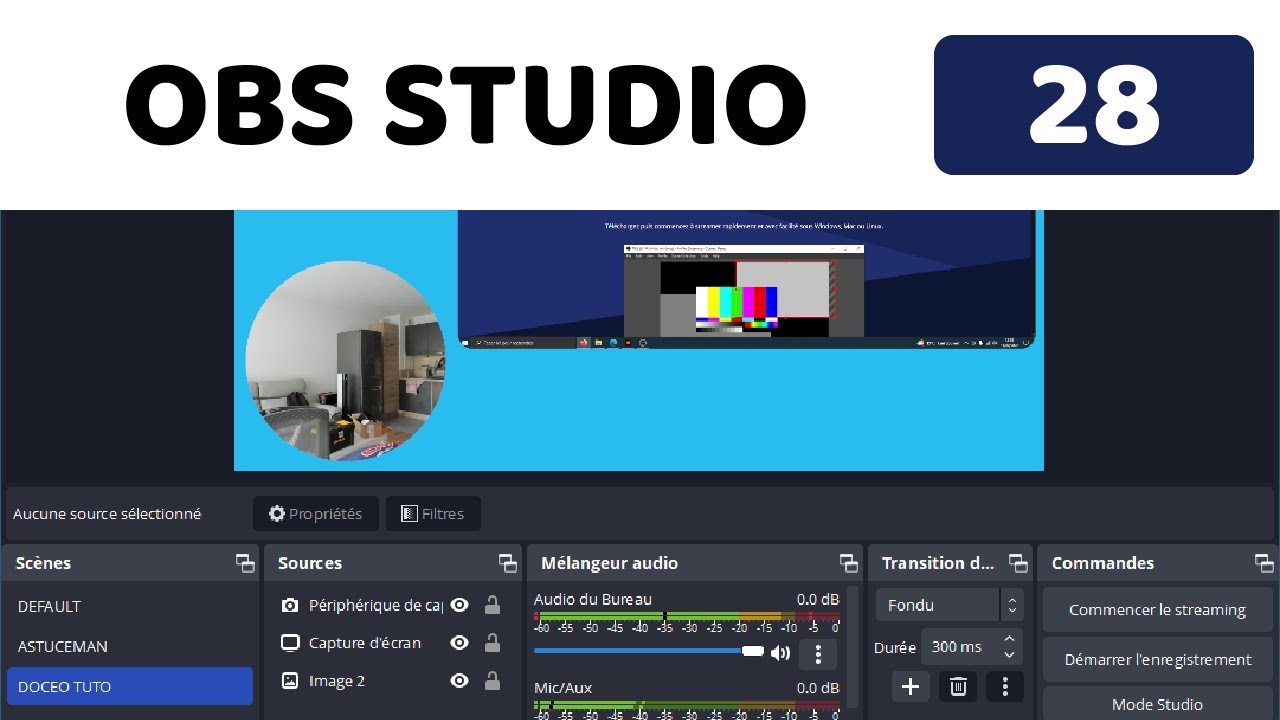Click Commencer le streaming
This screenshot has width=1280, height=720.
point(1157,610)
